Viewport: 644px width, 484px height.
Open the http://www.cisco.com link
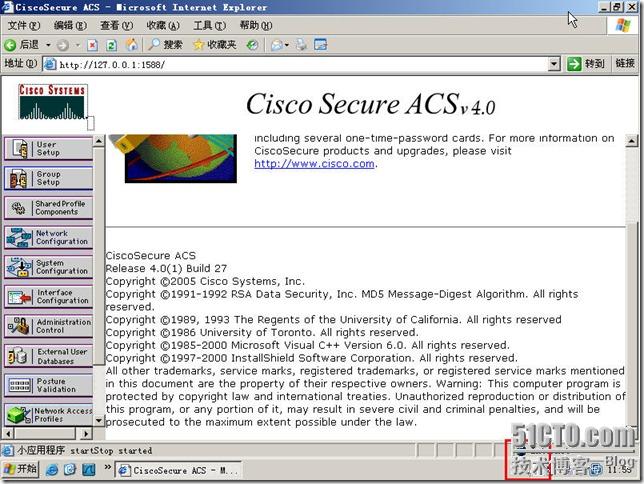[314, 164]
